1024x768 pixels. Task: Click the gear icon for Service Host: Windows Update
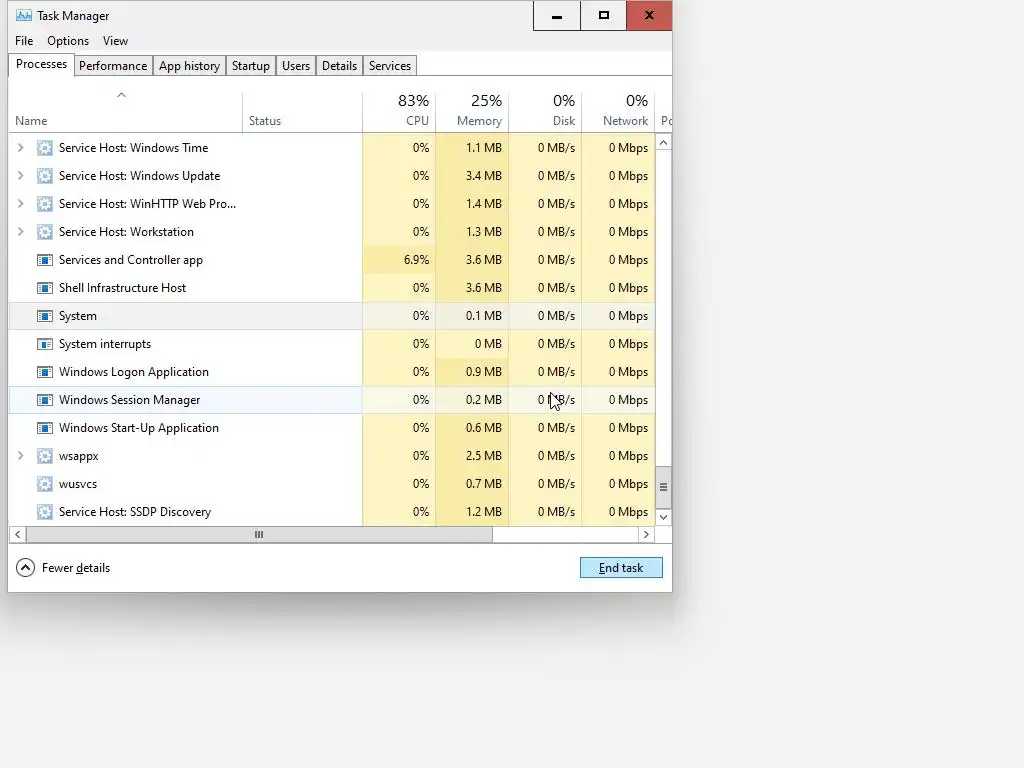coord(44,176)
